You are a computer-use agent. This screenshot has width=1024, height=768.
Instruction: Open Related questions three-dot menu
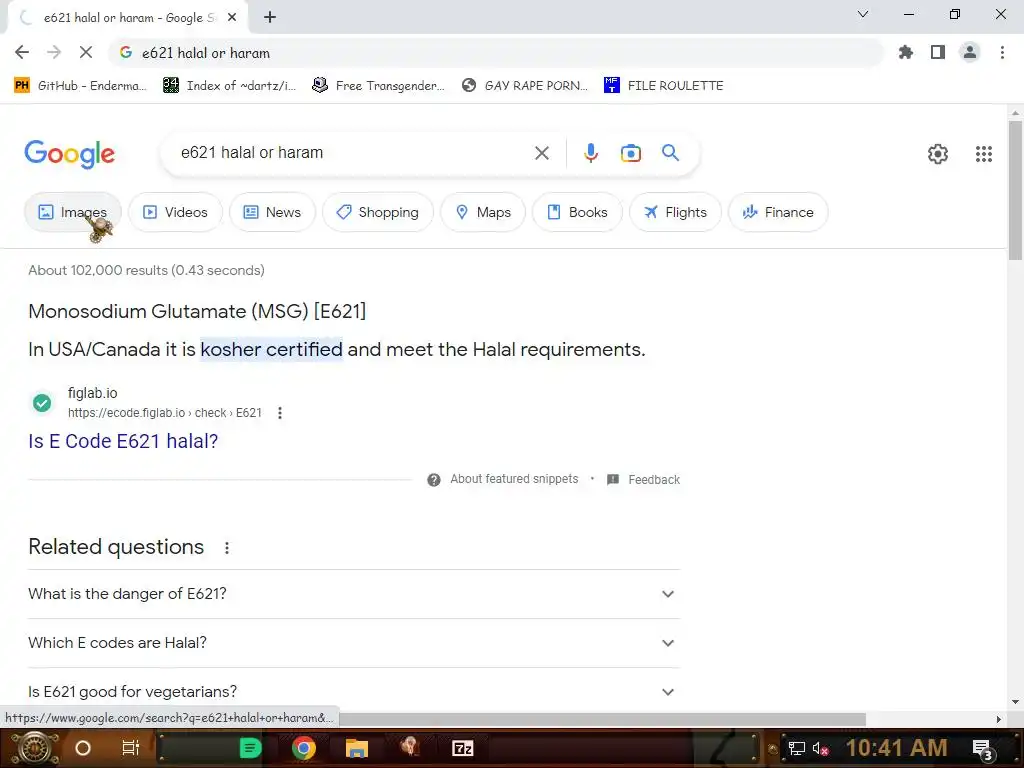point(227,548)
